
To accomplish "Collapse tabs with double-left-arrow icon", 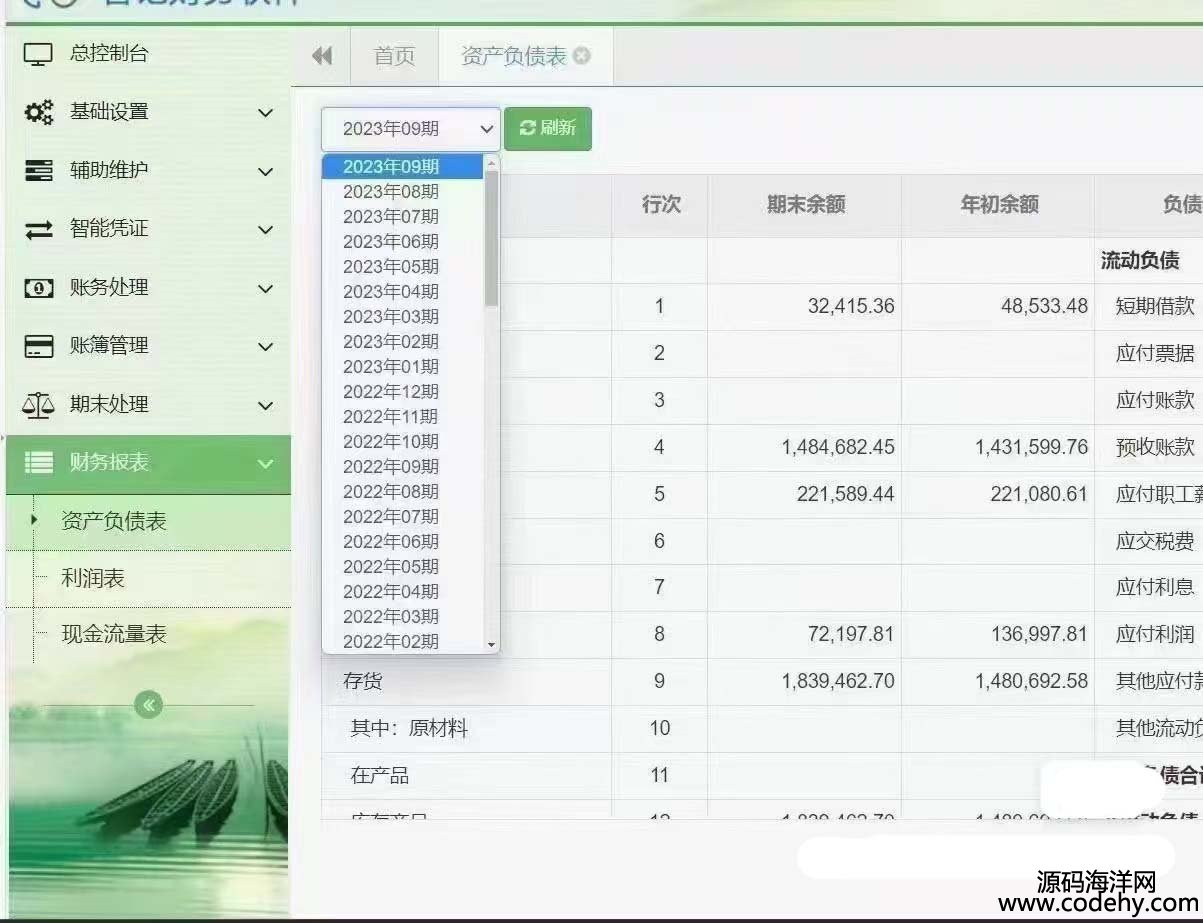I will click(x=322, y=56).
